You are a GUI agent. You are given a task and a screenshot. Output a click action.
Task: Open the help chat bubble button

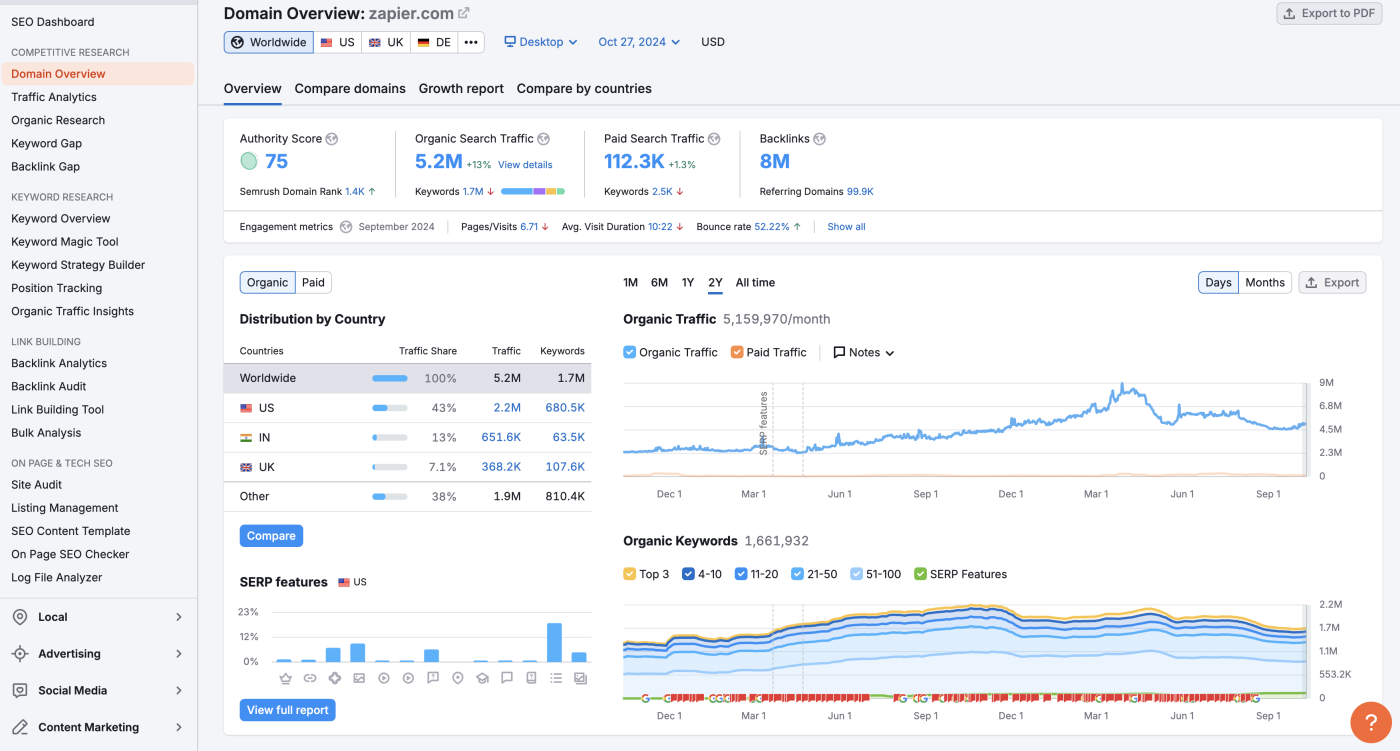1371,722
